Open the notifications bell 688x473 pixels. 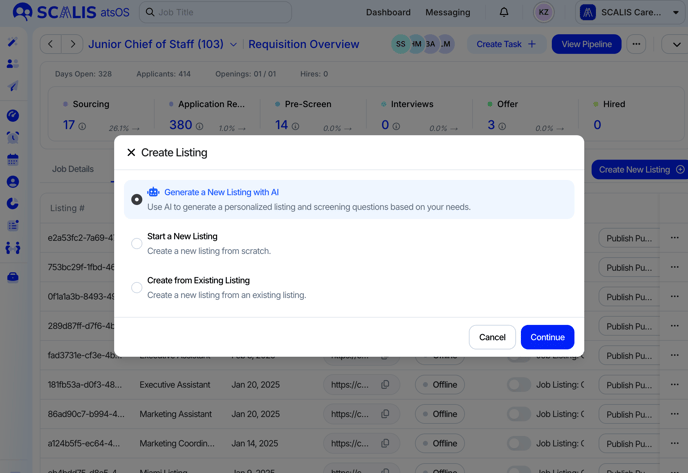coord(504,13)
